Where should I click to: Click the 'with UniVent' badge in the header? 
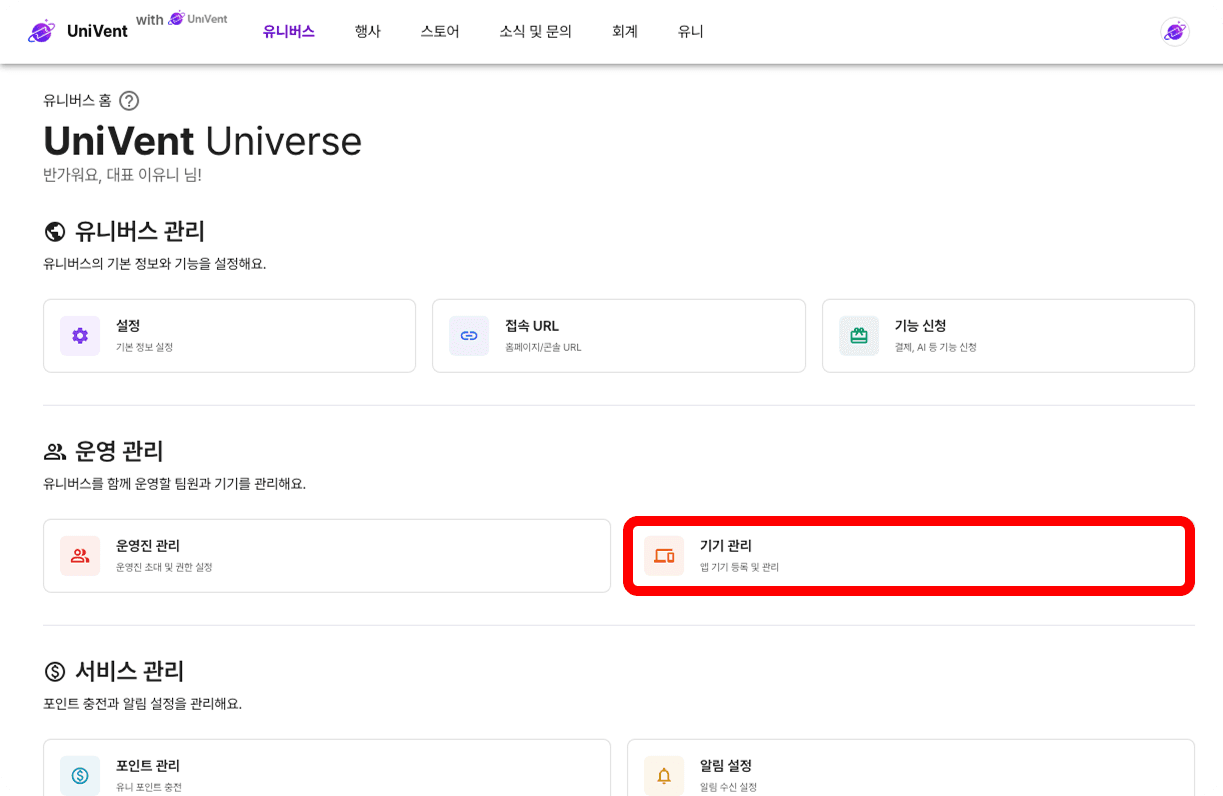click(x=184, y=19)
